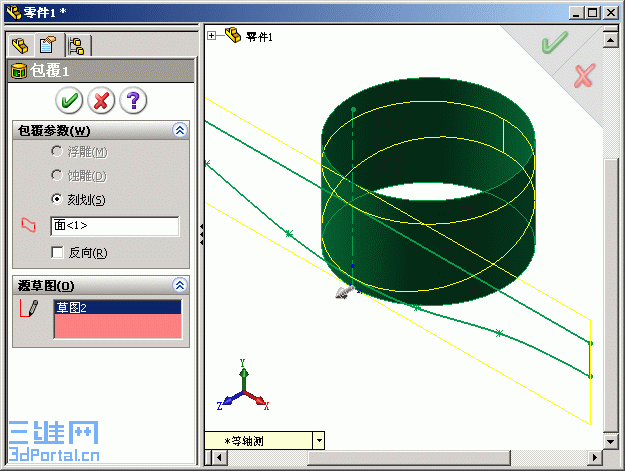
Task: Switch to the ConfigurationManager tab
Action: click(77, 46)
